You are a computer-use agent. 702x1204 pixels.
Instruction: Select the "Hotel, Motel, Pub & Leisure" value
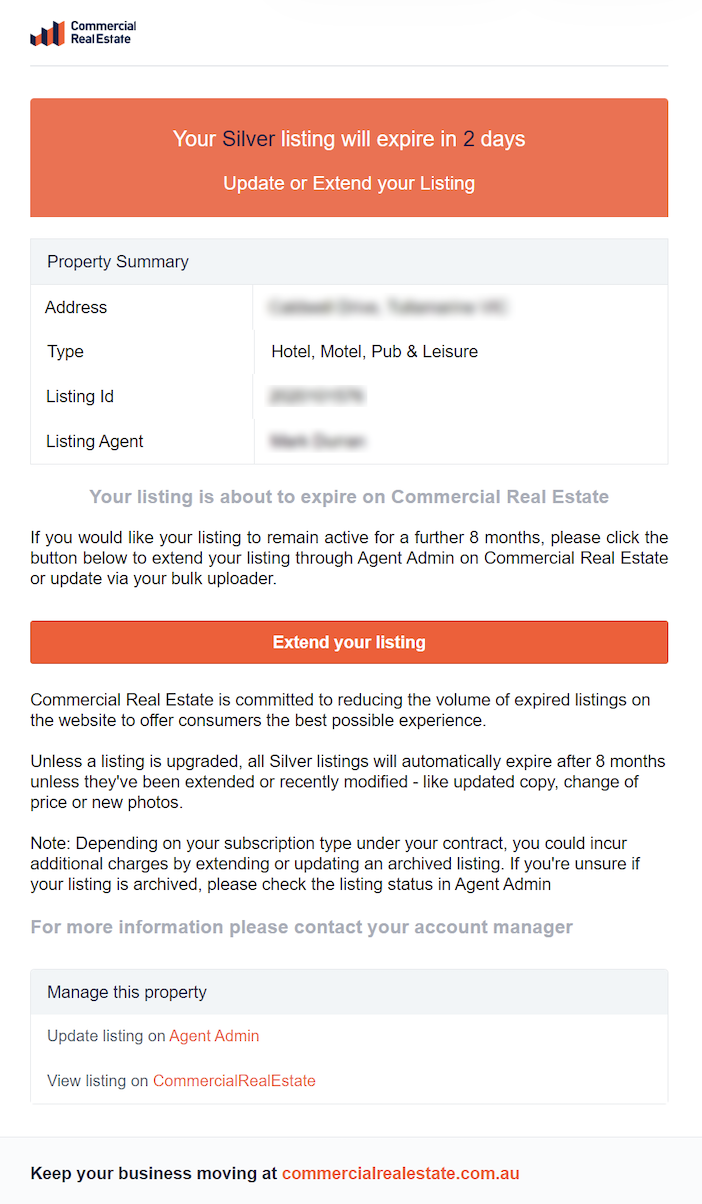(x=374, y=351)
